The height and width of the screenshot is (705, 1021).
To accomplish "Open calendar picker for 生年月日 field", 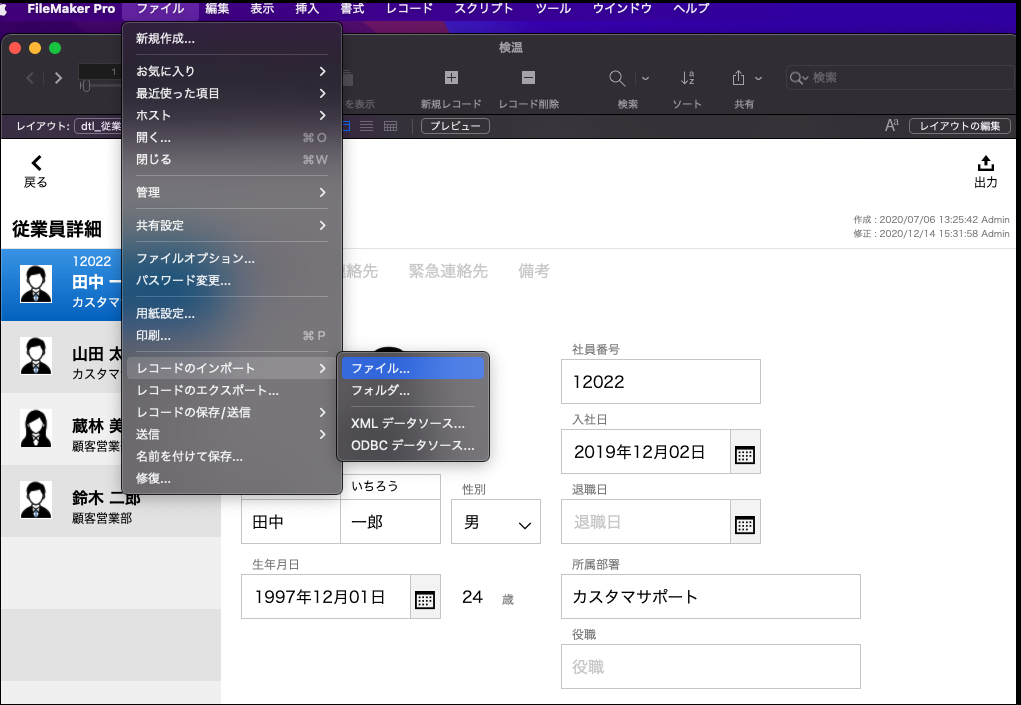I will 424,599.
